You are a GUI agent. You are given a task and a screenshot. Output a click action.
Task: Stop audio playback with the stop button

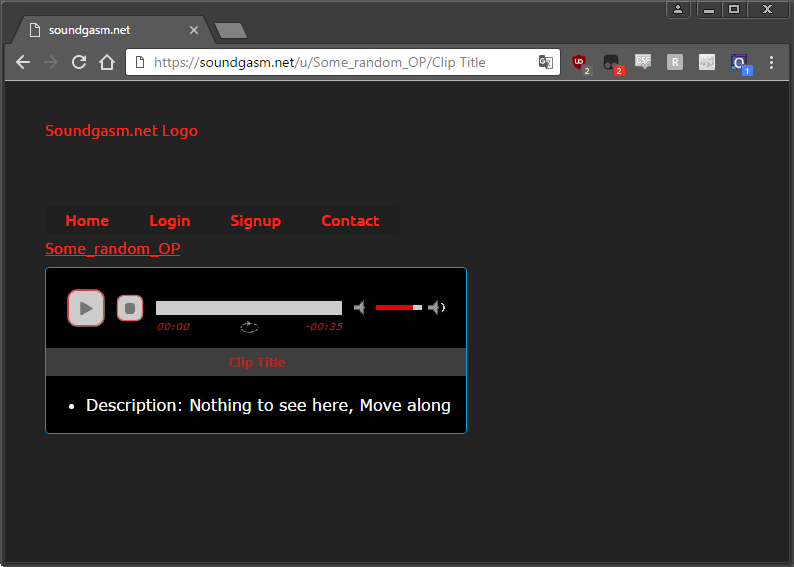[x=130, y=308]
